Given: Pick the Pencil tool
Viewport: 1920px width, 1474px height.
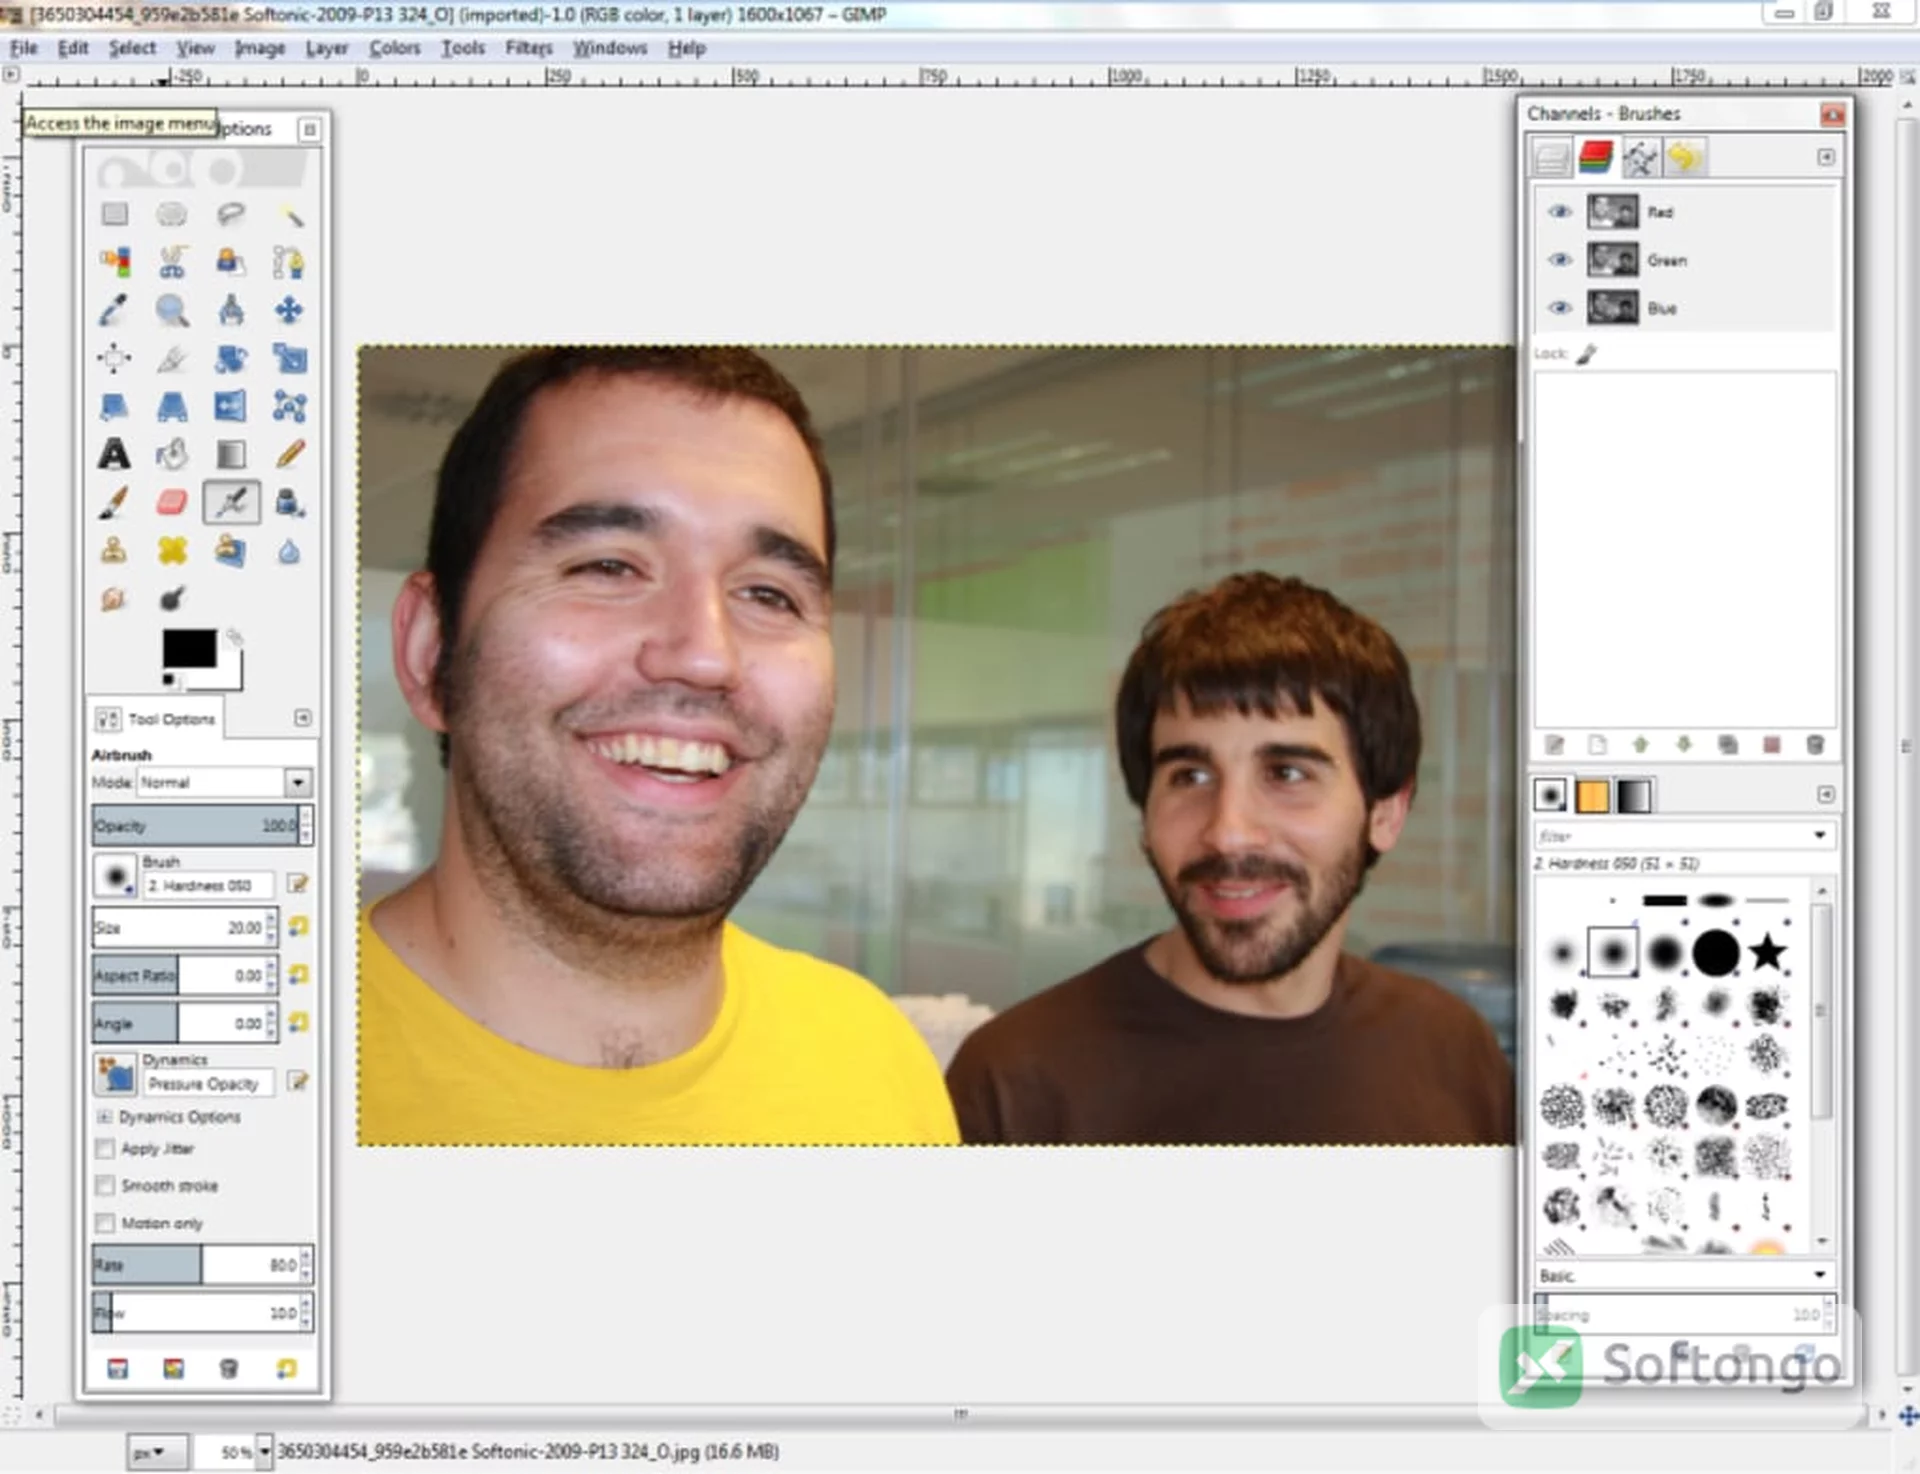Looking at the screenshot, I should pyautogui.click(x=289, y=455).
